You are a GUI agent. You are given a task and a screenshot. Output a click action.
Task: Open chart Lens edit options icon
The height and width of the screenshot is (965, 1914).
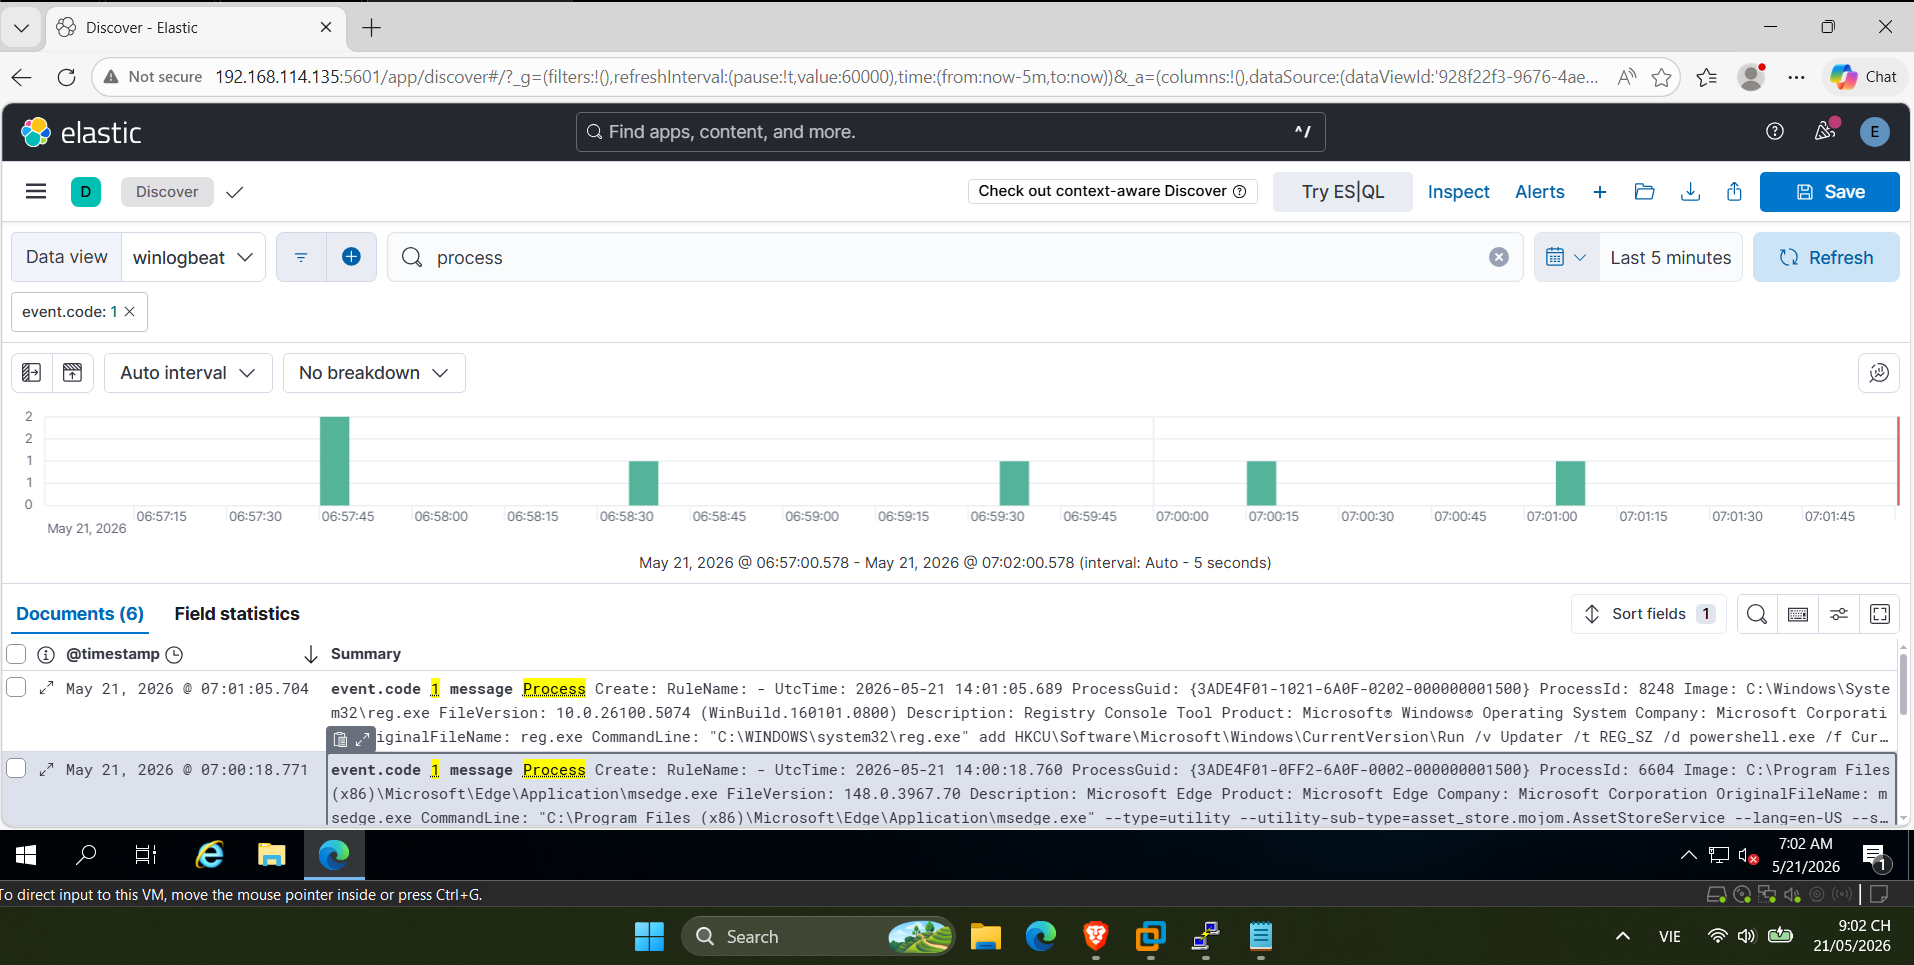pos(1879,373)
